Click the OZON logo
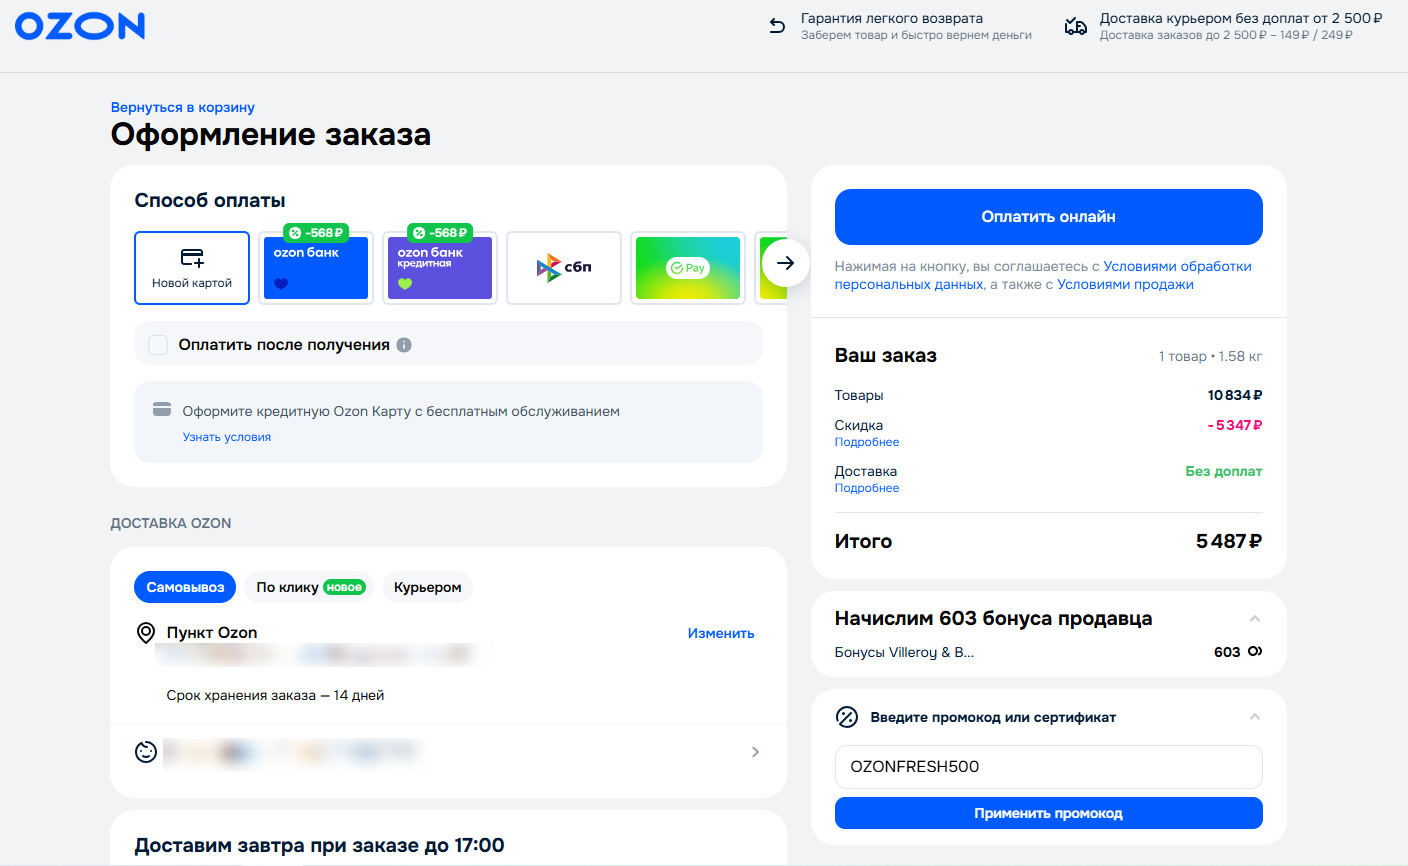This screenshot has width=1408, height=866. pos(80,26)
